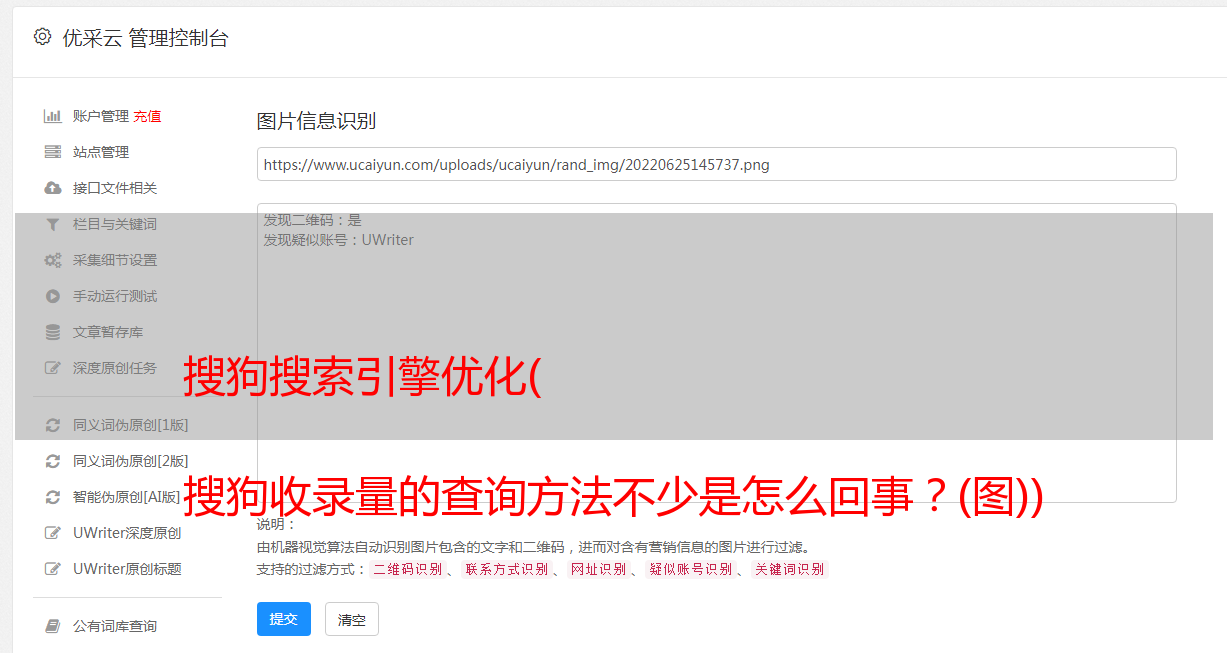Click the 网址识别 tag
Image resolution: width=1227 pixels, height=653 pixels.
pyautogui.click(x=598, y=569)
